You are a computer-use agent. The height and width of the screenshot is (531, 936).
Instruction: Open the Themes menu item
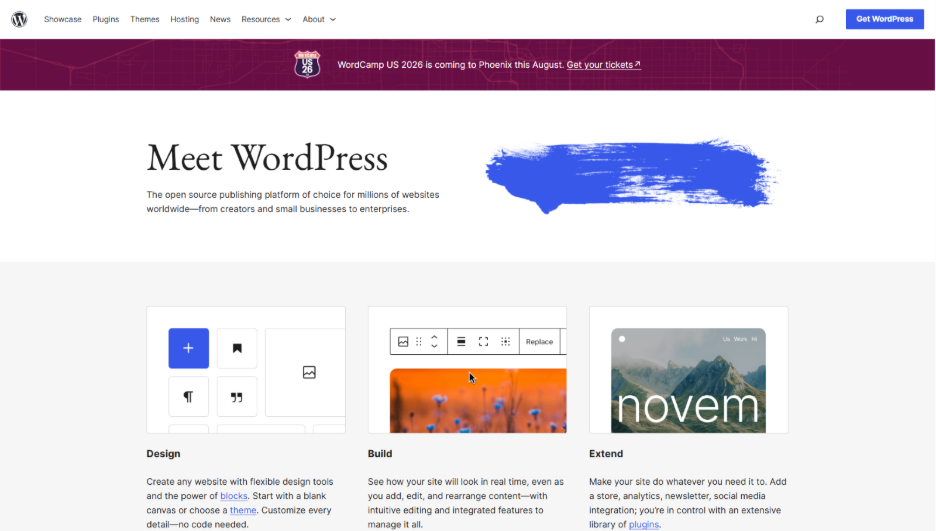point(145,19)
